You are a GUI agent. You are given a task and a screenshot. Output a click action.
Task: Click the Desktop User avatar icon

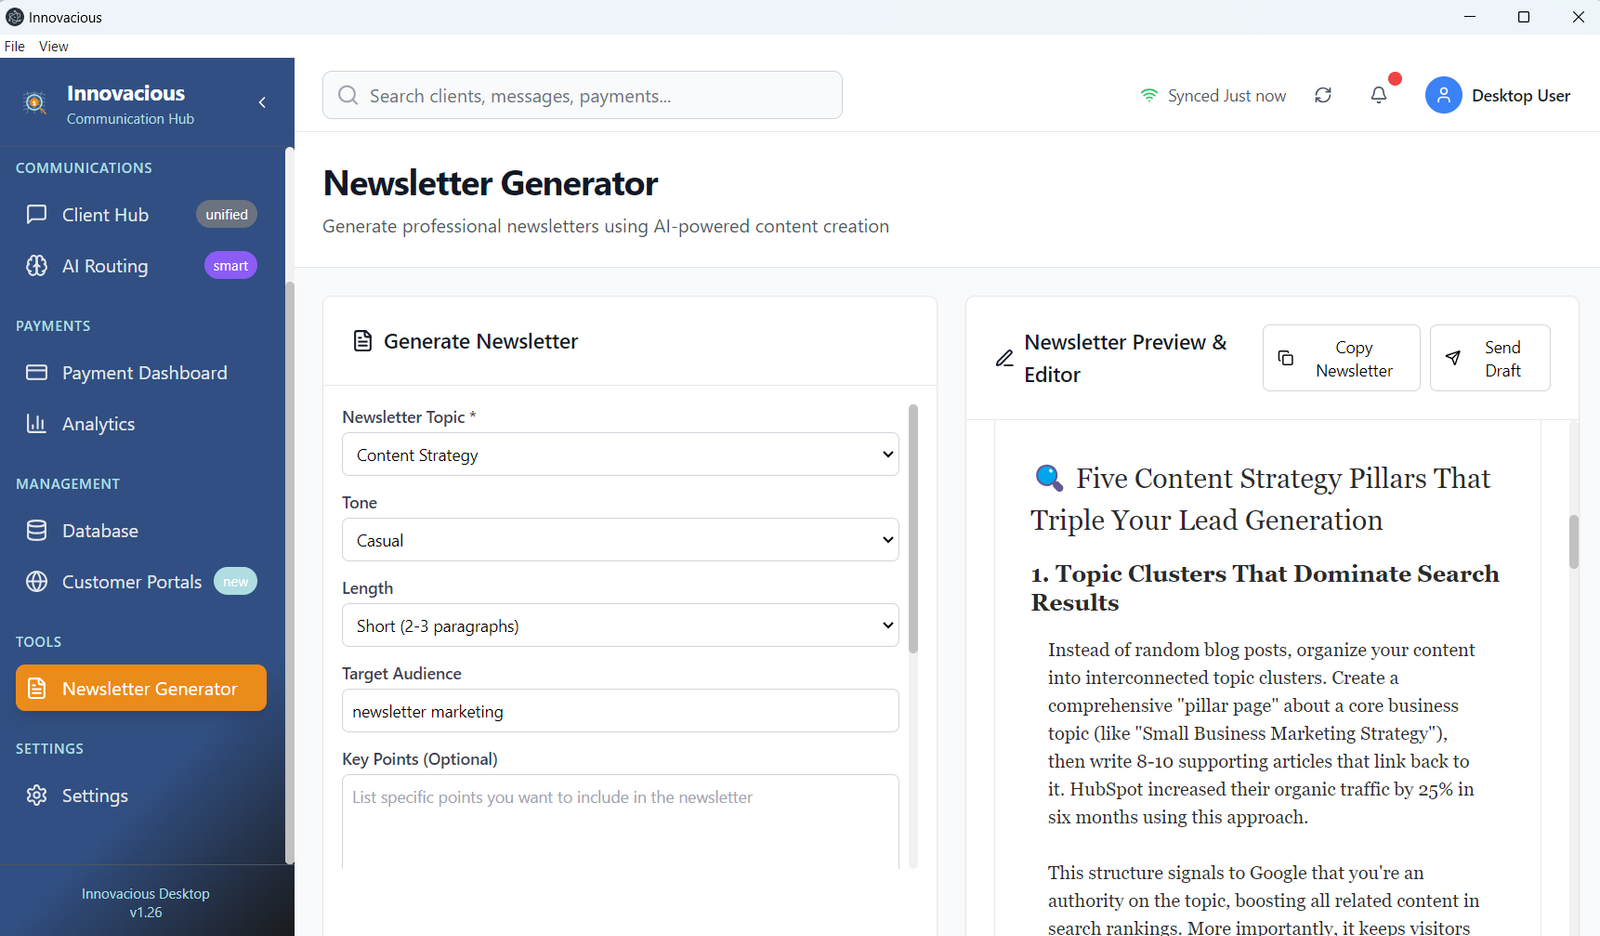coord(1443,95)
